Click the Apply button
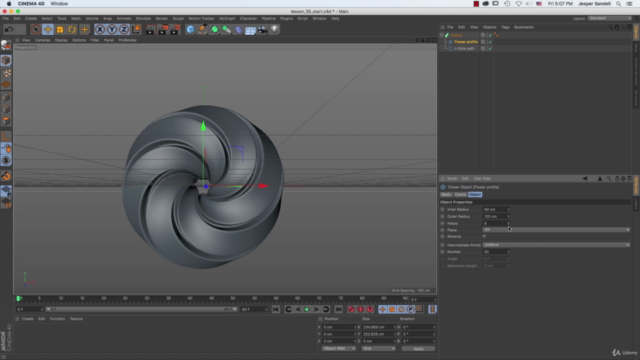 click(418, 349)
